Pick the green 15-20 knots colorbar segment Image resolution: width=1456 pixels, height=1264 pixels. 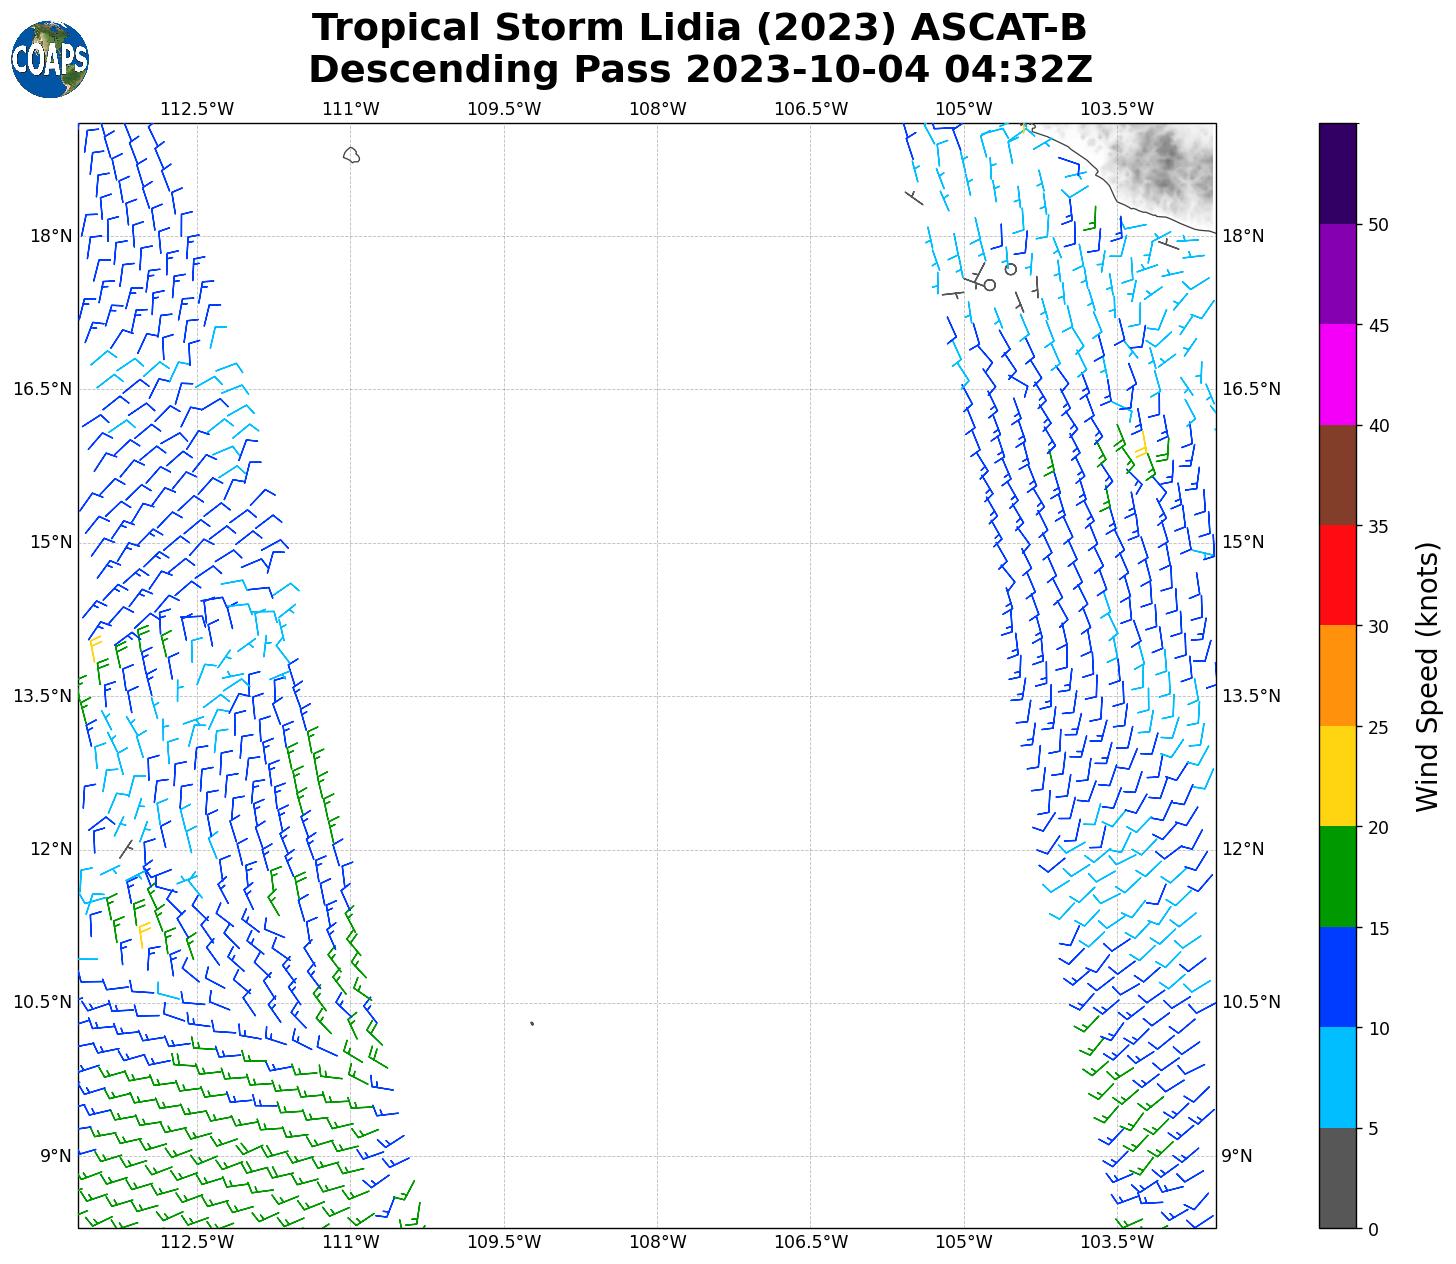(1338, 876)
